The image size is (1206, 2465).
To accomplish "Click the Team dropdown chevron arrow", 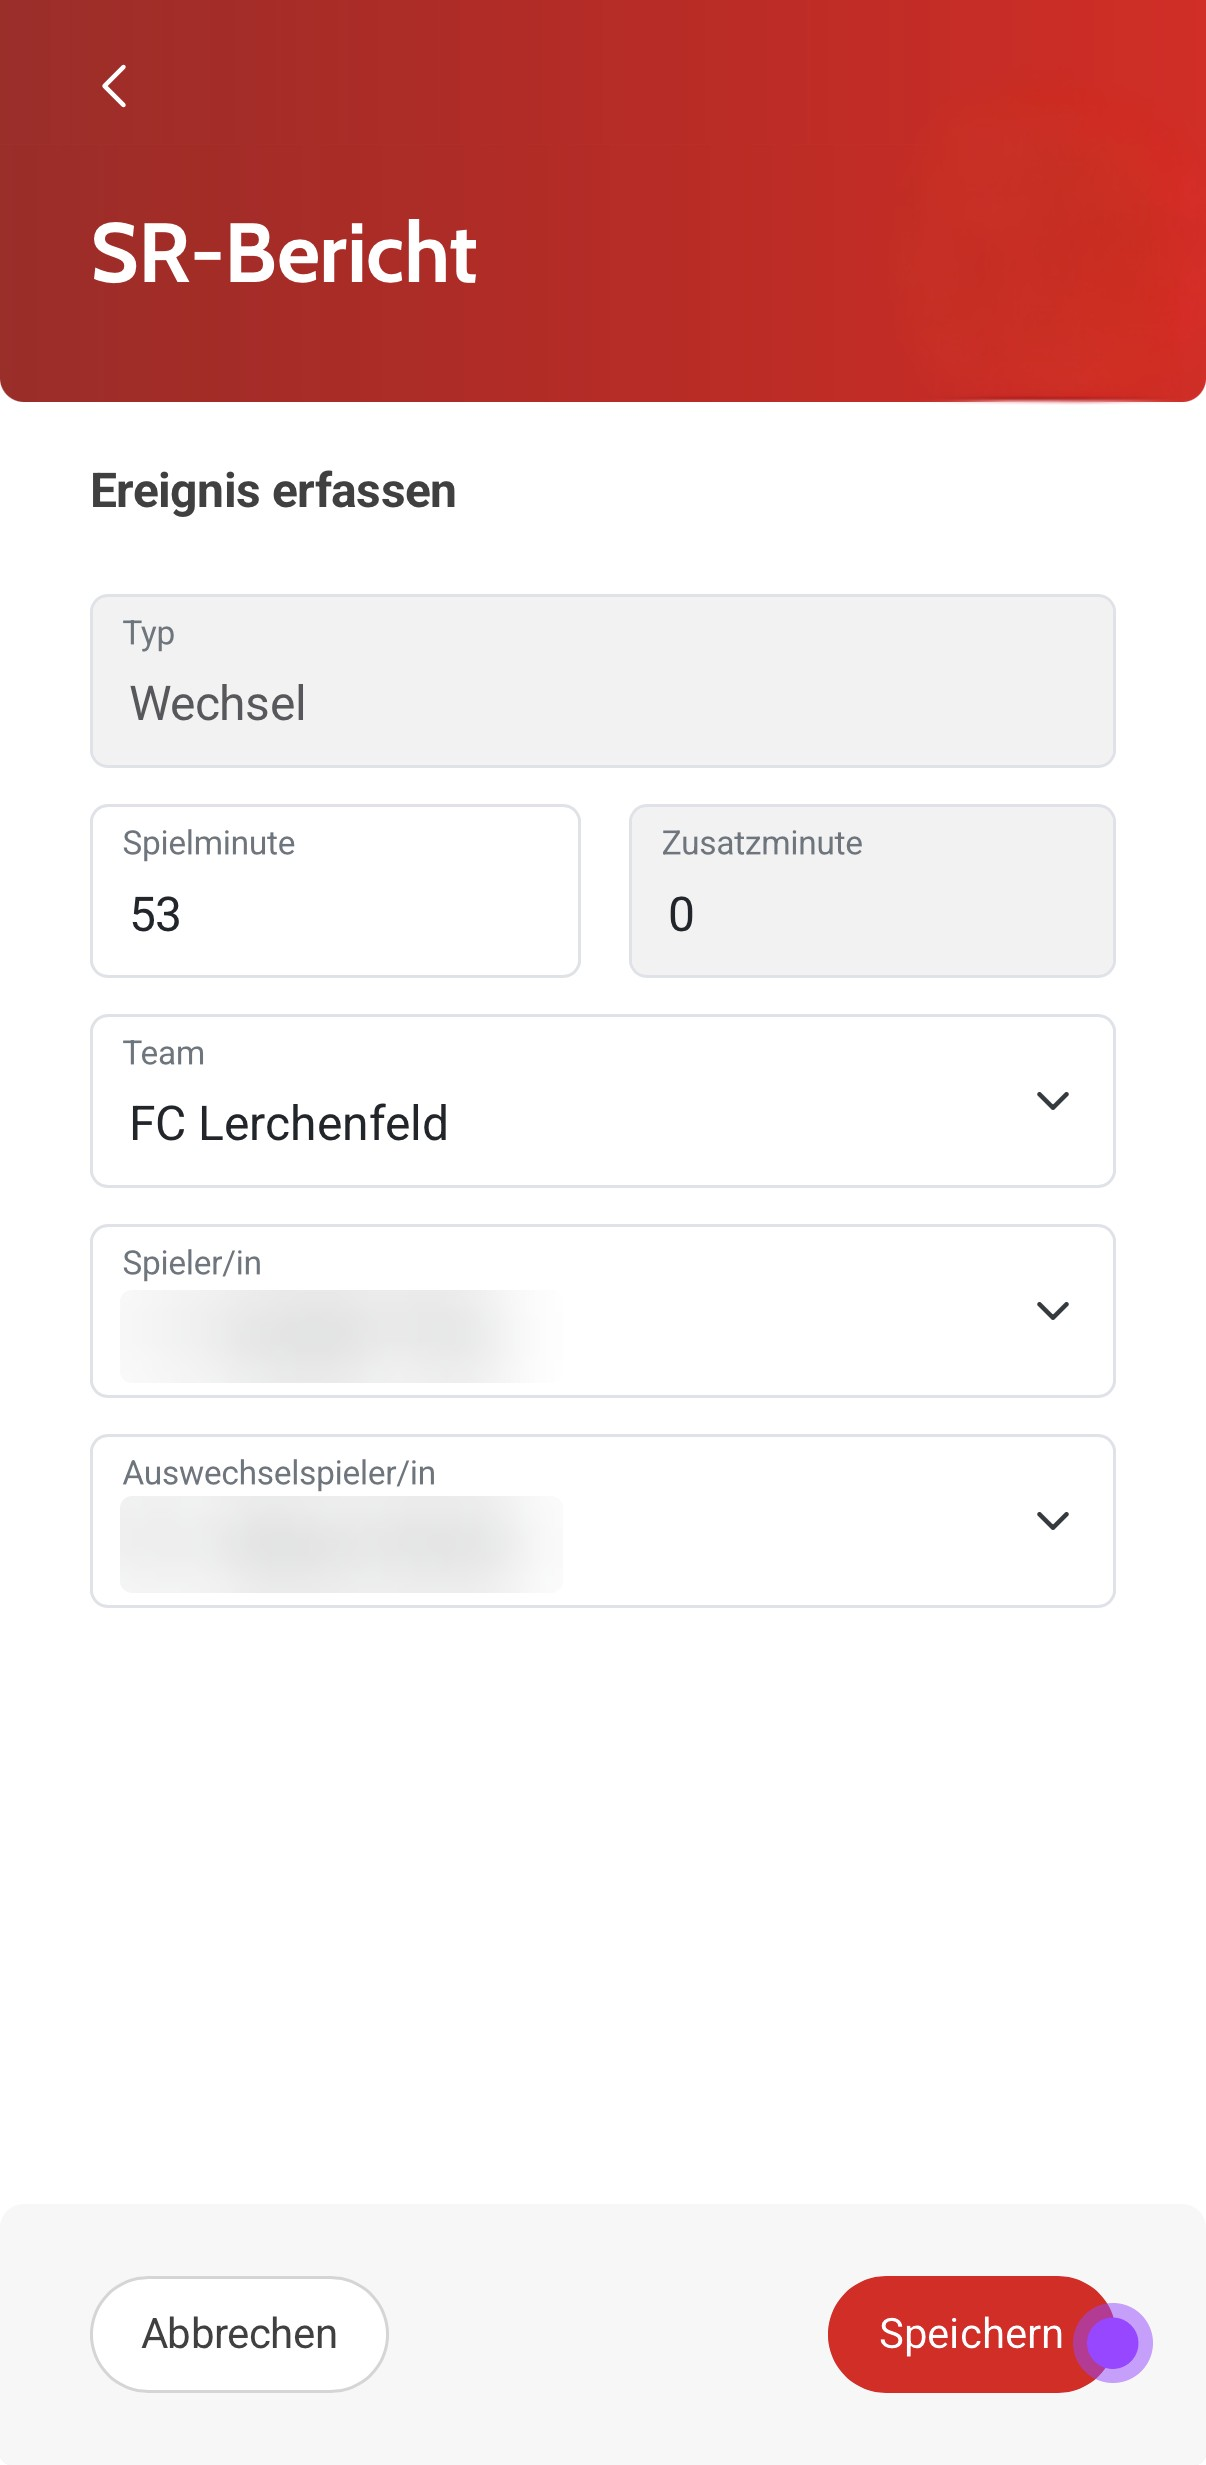I will [x=1052, y=1101].
